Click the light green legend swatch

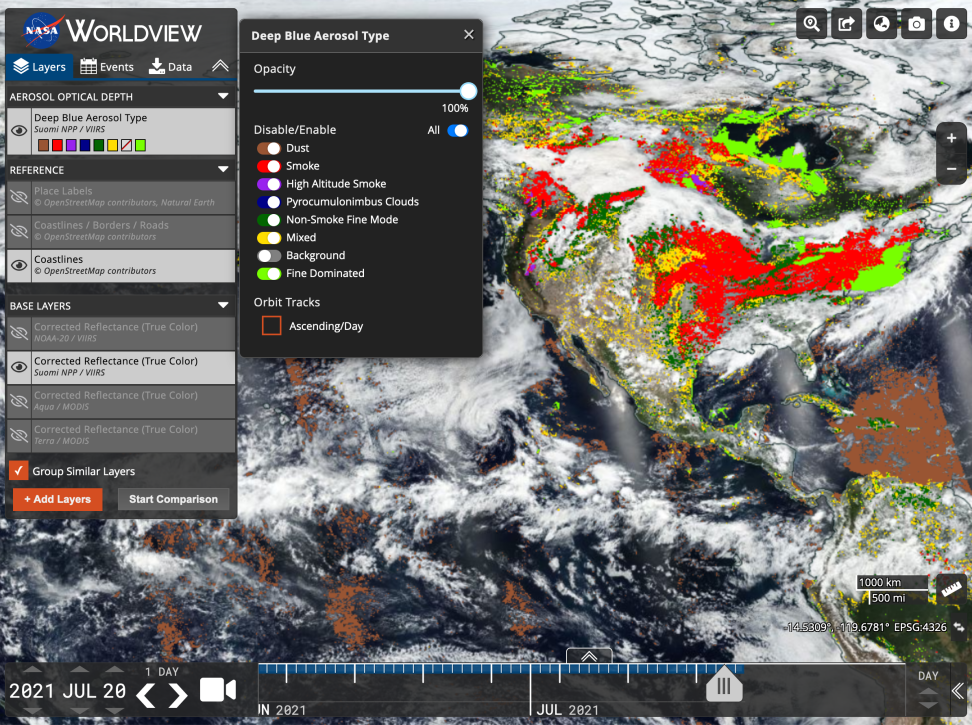[141, 145]
